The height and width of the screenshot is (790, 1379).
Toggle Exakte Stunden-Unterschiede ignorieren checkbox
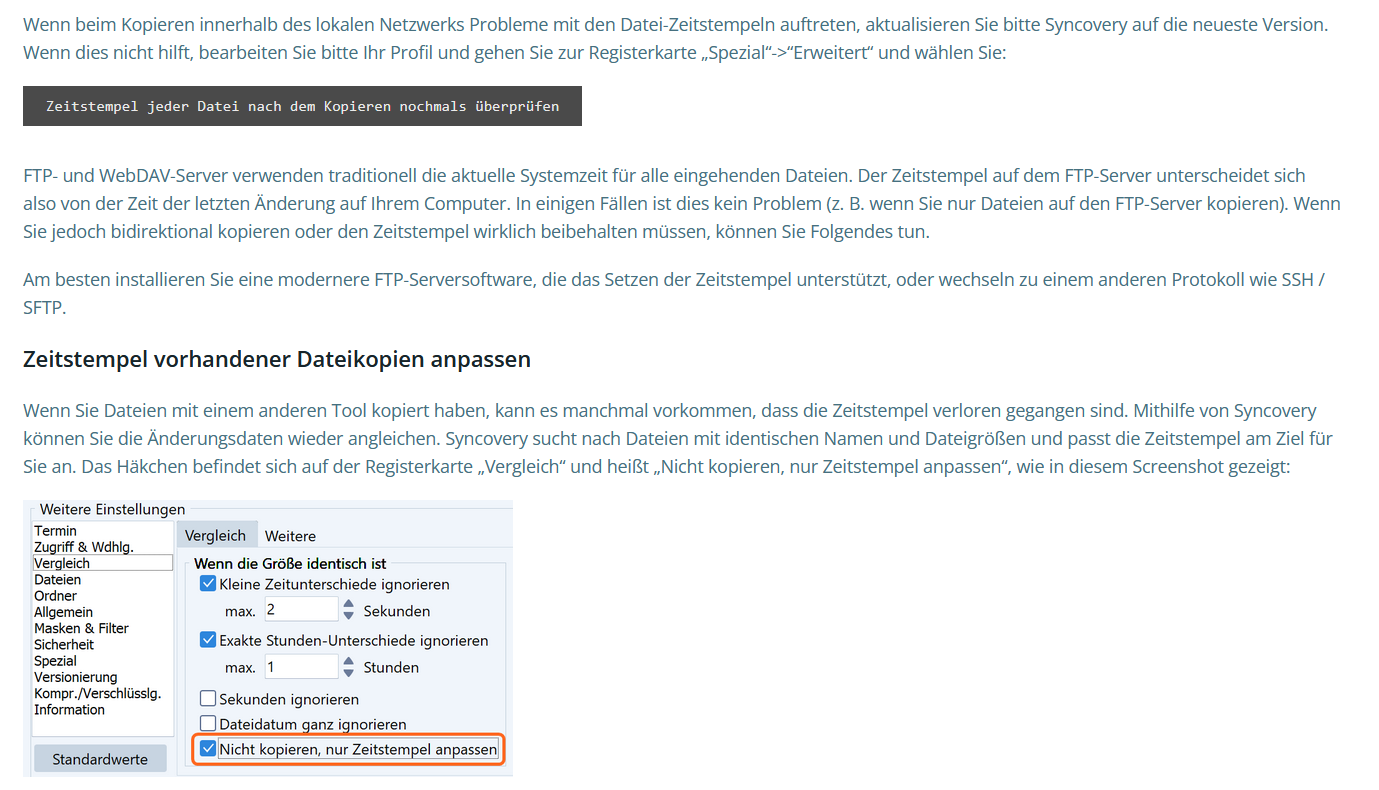point(209,640)
